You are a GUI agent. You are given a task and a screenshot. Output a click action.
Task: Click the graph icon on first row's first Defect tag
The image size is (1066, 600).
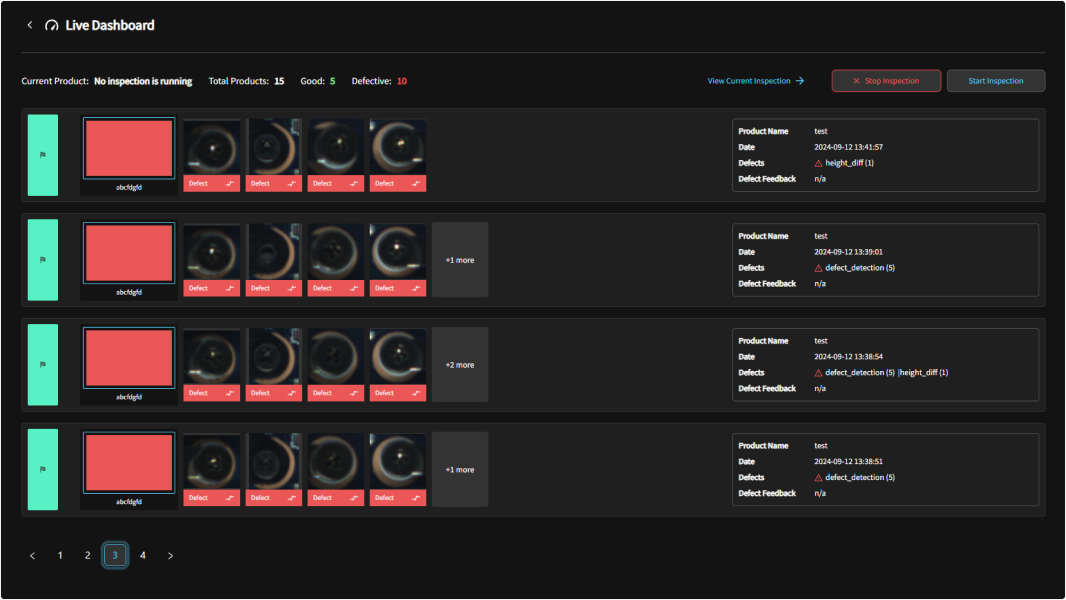pyautogui.click(x=230, y=184)
